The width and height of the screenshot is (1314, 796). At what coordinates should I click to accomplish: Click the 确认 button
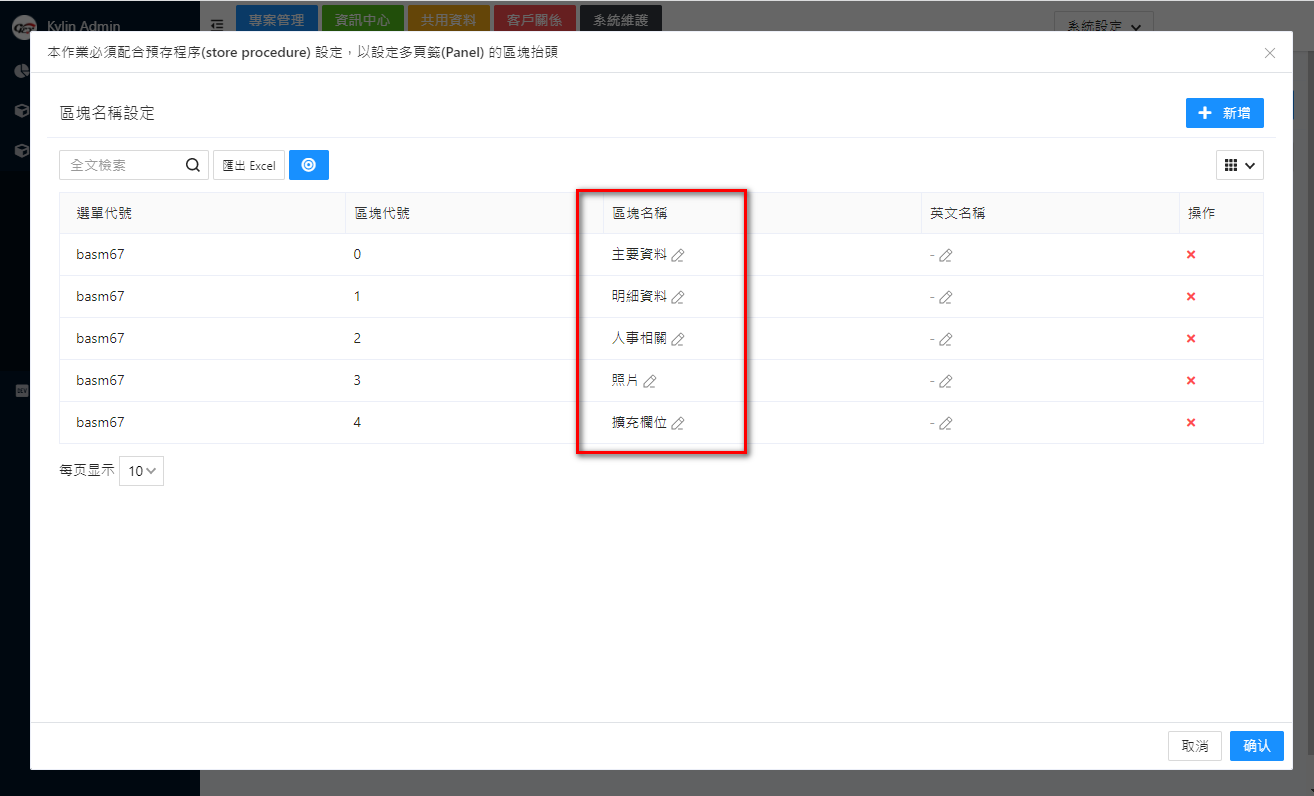click(x=1256, y=746)
